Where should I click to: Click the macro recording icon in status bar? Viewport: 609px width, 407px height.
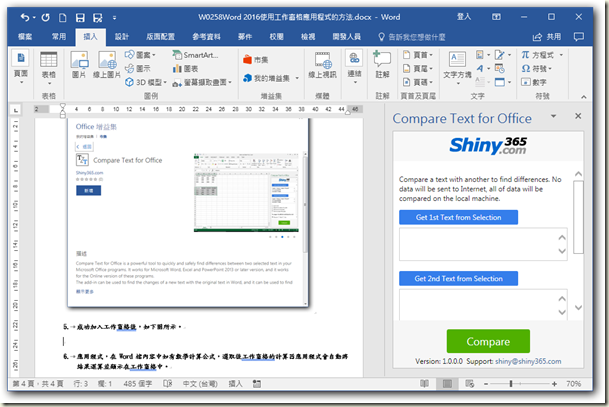[x=257, y=384]
